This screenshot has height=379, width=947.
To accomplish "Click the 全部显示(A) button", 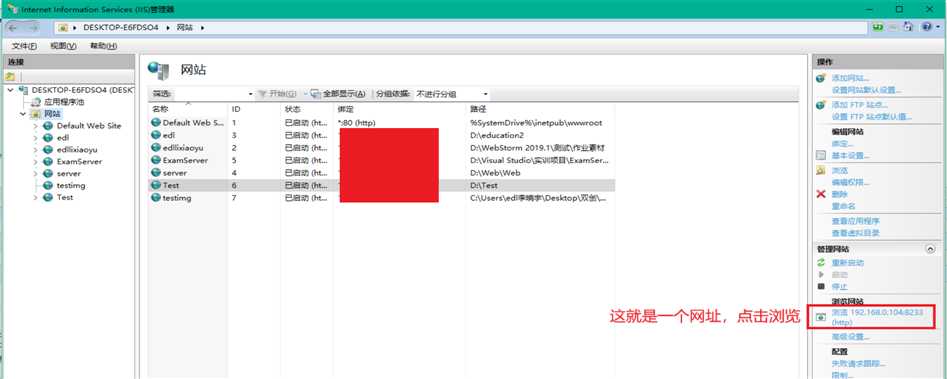I will coord(338,94).
